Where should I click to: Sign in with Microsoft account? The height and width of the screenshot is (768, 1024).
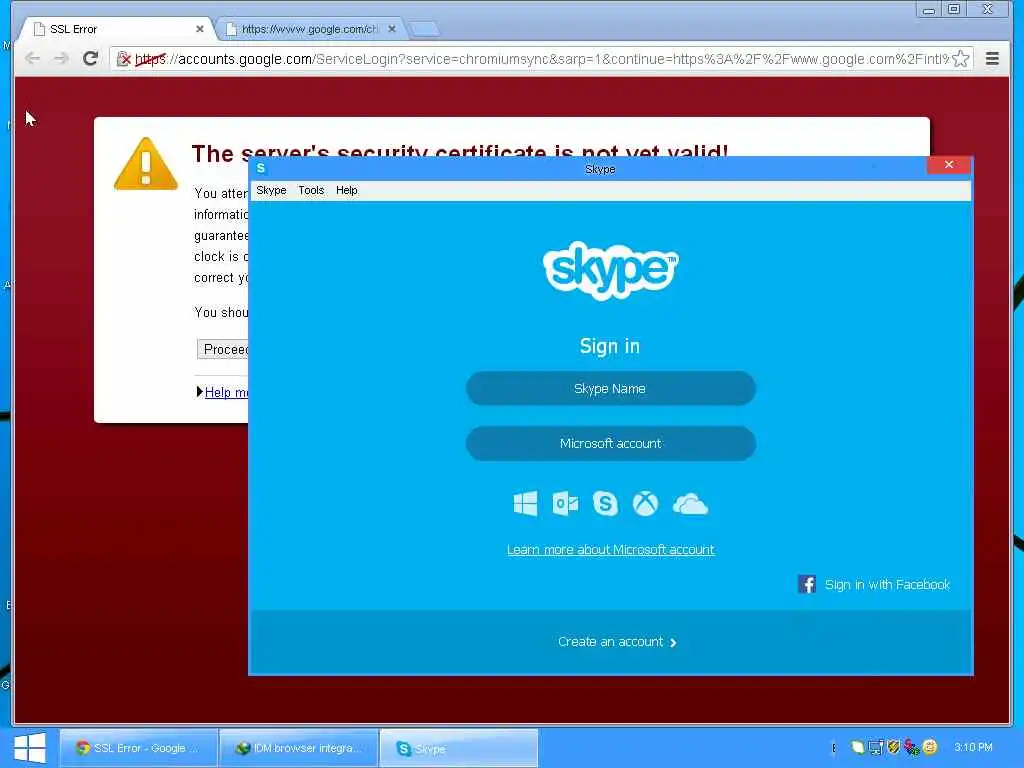coord(611,443)
